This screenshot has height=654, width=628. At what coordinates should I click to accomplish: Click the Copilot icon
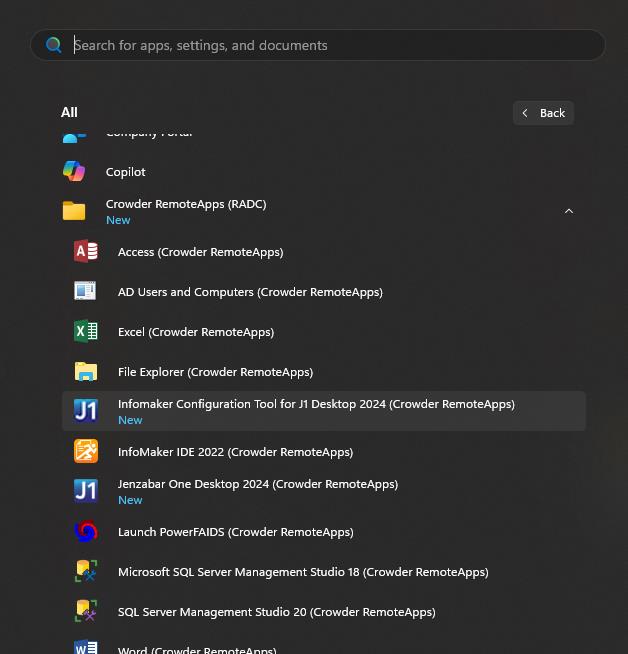pos(74,172)
